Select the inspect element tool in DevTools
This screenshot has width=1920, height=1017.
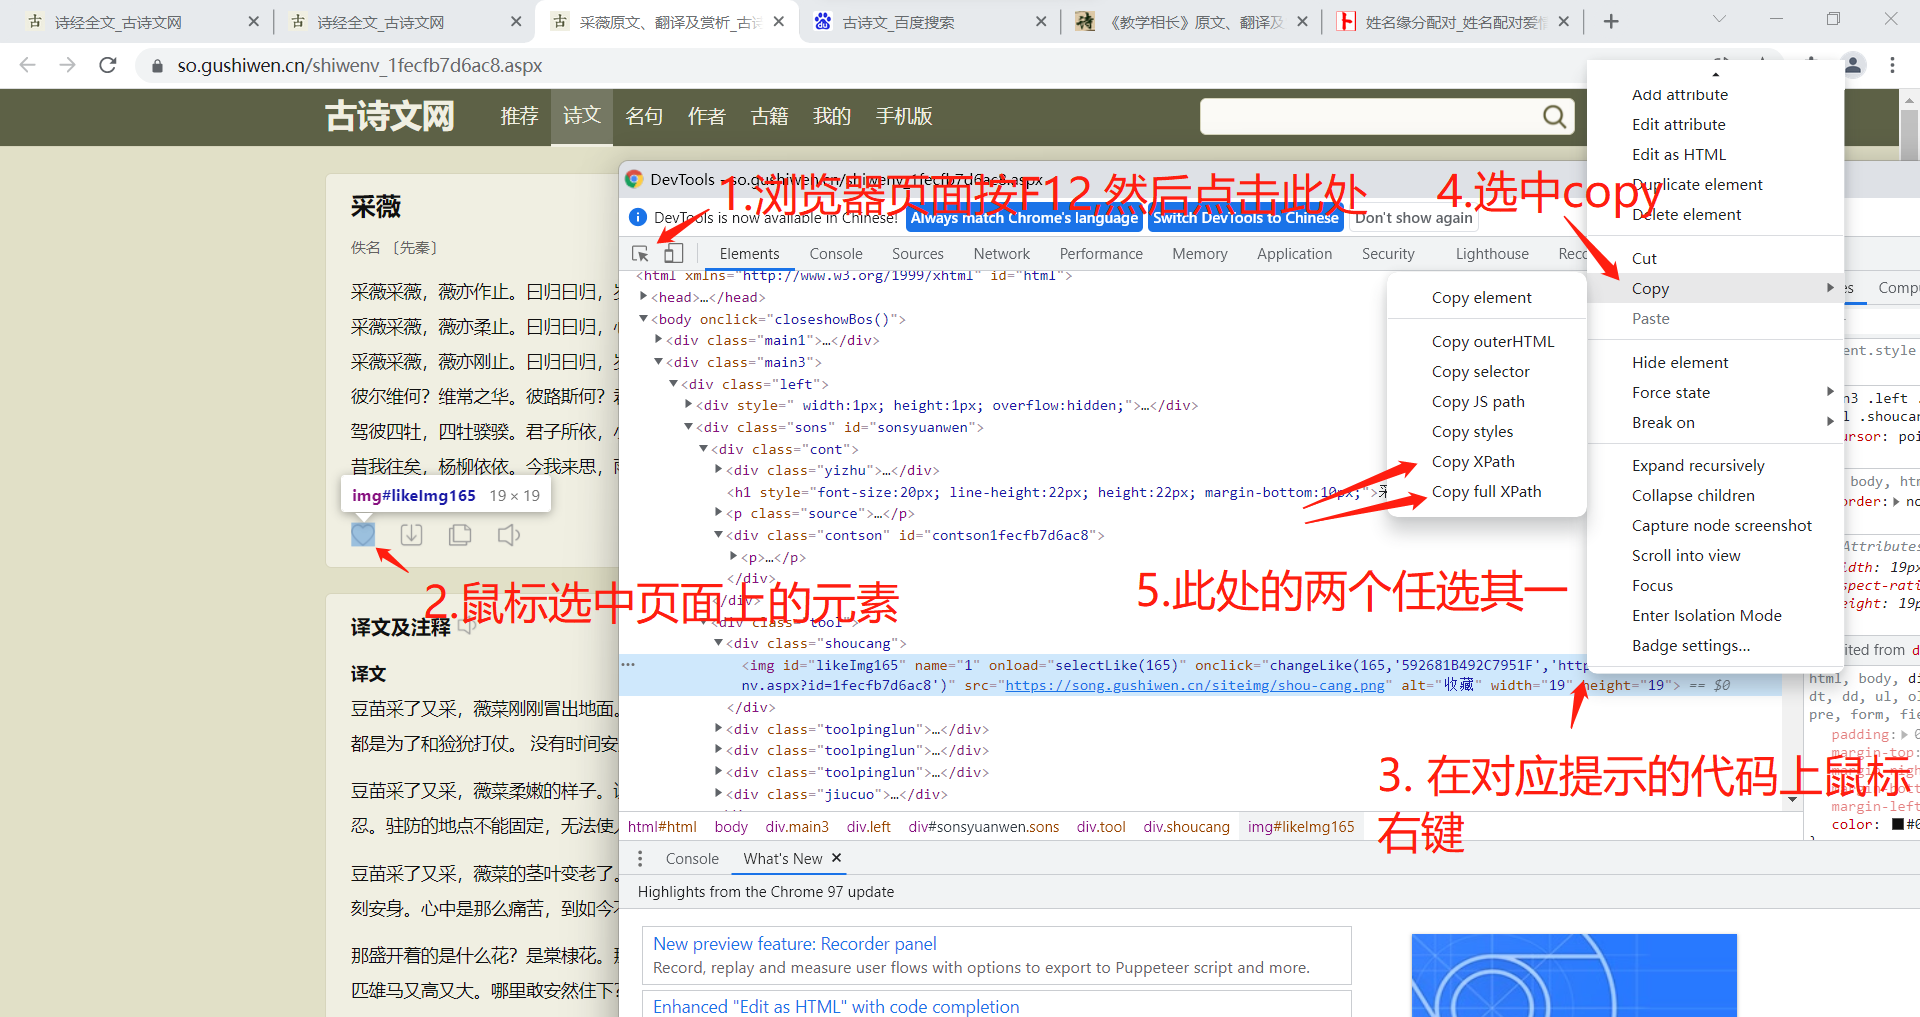pyautogui.click(x=641, y=253)
